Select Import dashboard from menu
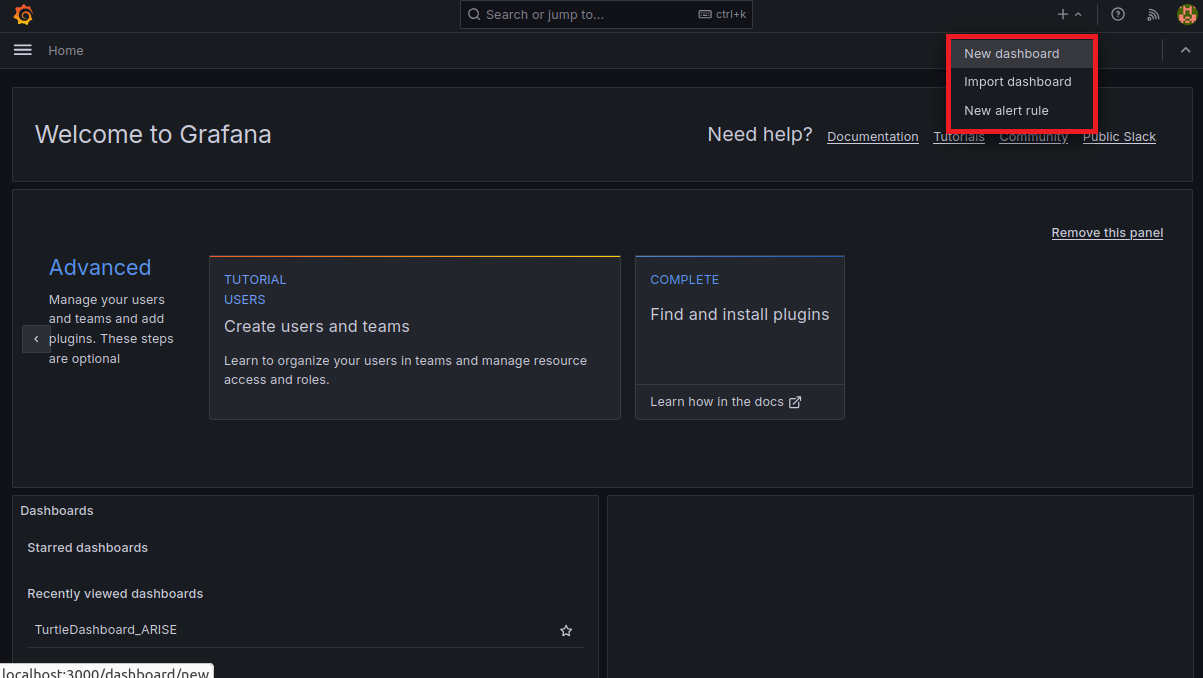 click(1021, 82)
